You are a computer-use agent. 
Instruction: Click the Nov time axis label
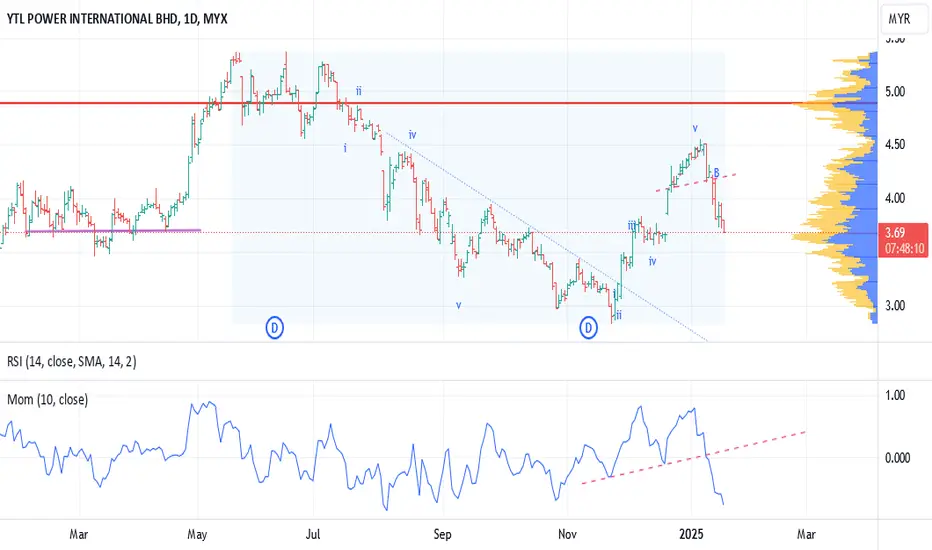click(567, 534)
